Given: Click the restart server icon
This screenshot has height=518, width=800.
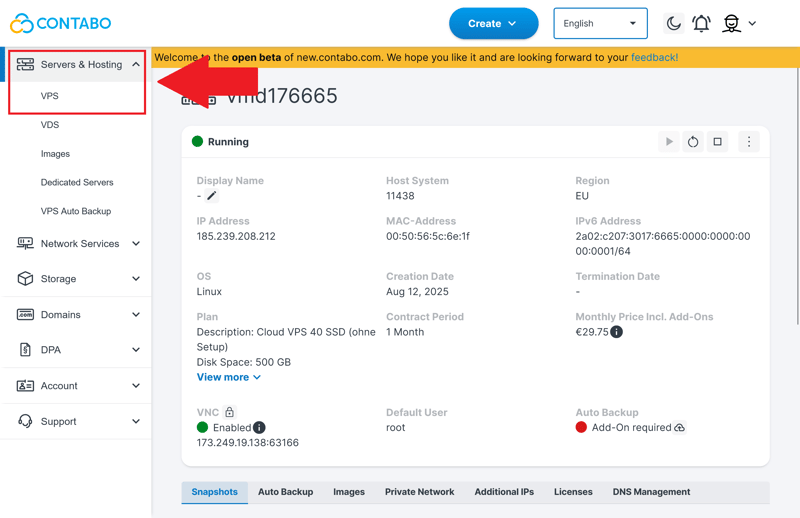Looking at the screenshot, I should (x=693, y=142).
